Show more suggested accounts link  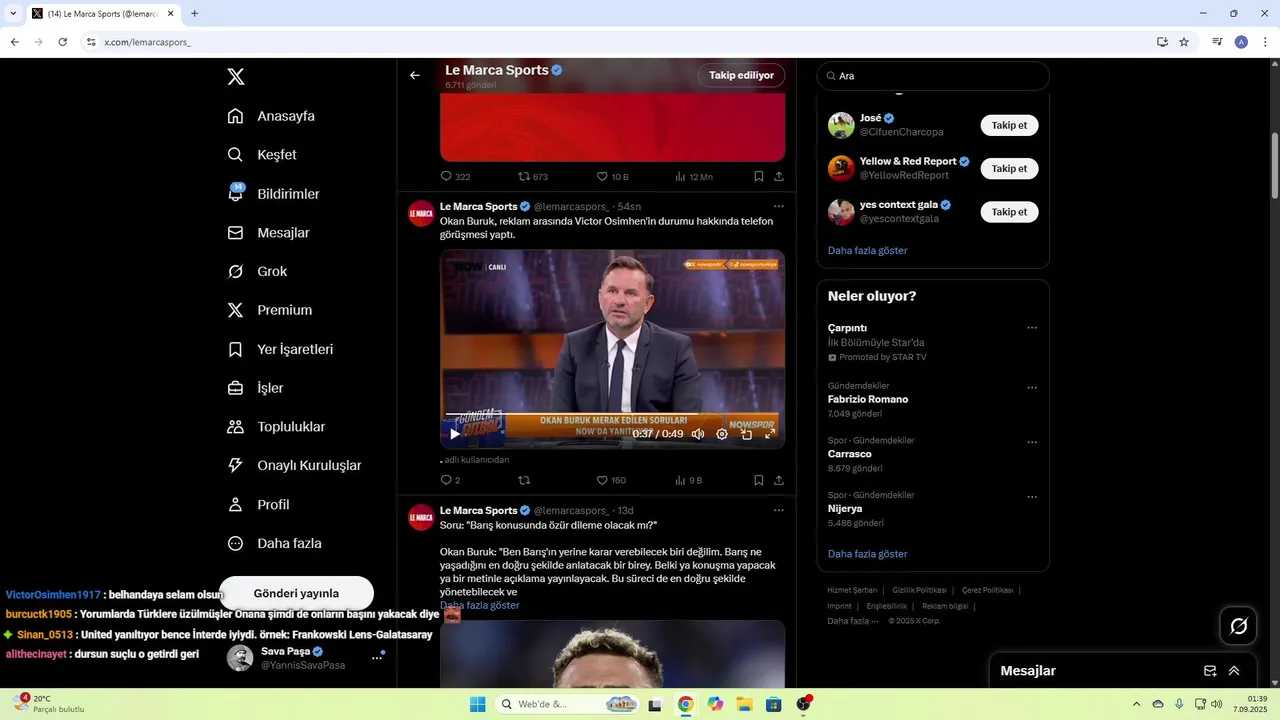tap(867, 251)
